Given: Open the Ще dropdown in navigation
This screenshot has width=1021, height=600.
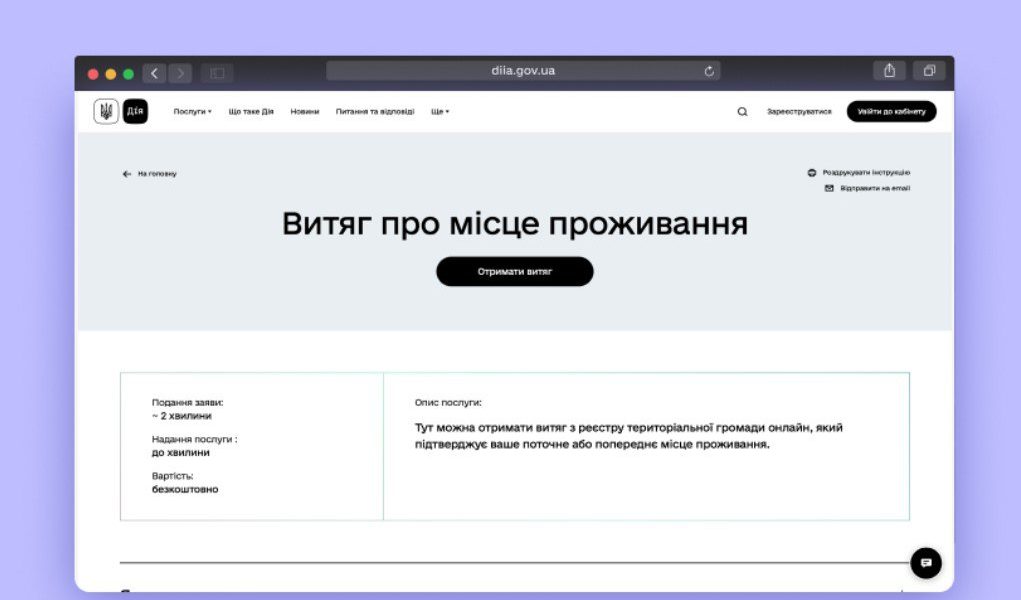Looking at the screenshot, I should point(437,111).
